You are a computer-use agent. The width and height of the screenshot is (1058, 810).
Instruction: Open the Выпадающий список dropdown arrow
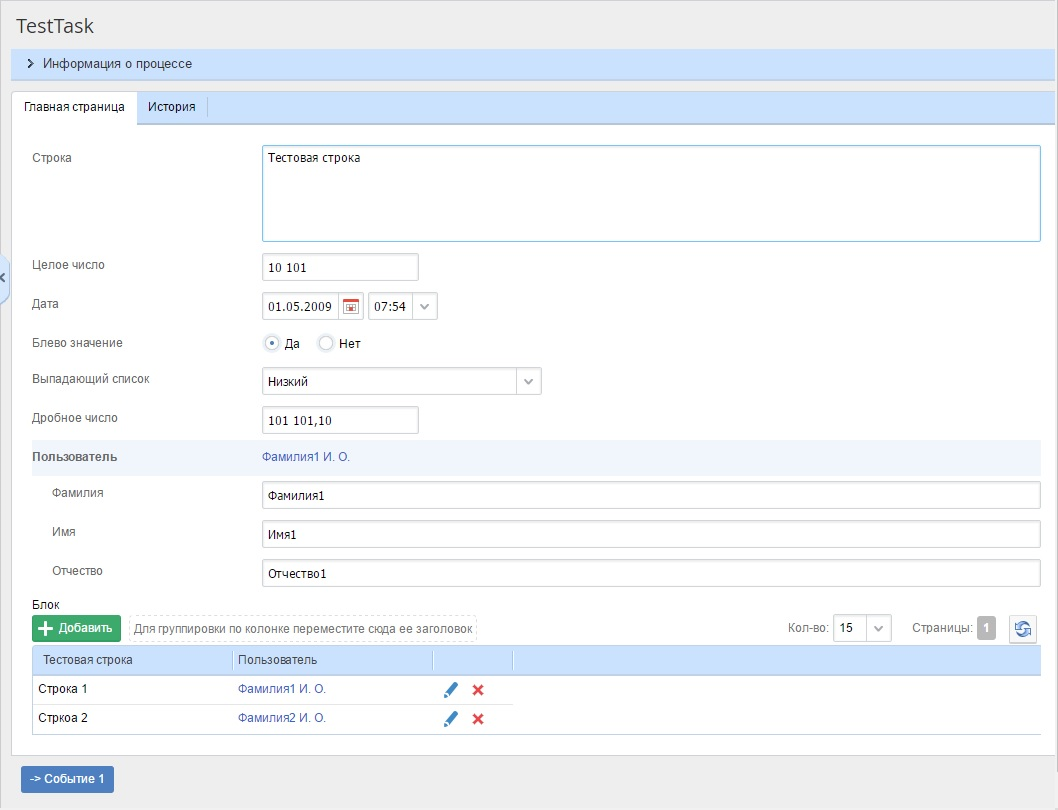[529, 381]
